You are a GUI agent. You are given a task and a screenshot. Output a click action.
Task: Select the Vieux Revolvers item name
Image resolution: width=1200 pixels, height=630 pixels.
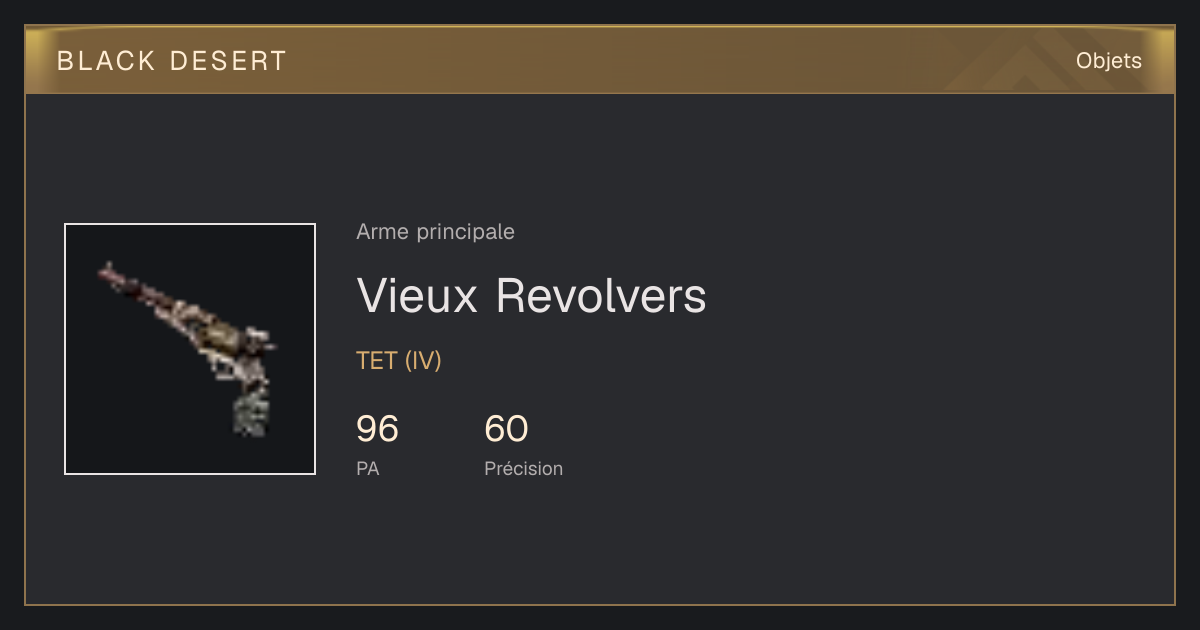point(531,295)
